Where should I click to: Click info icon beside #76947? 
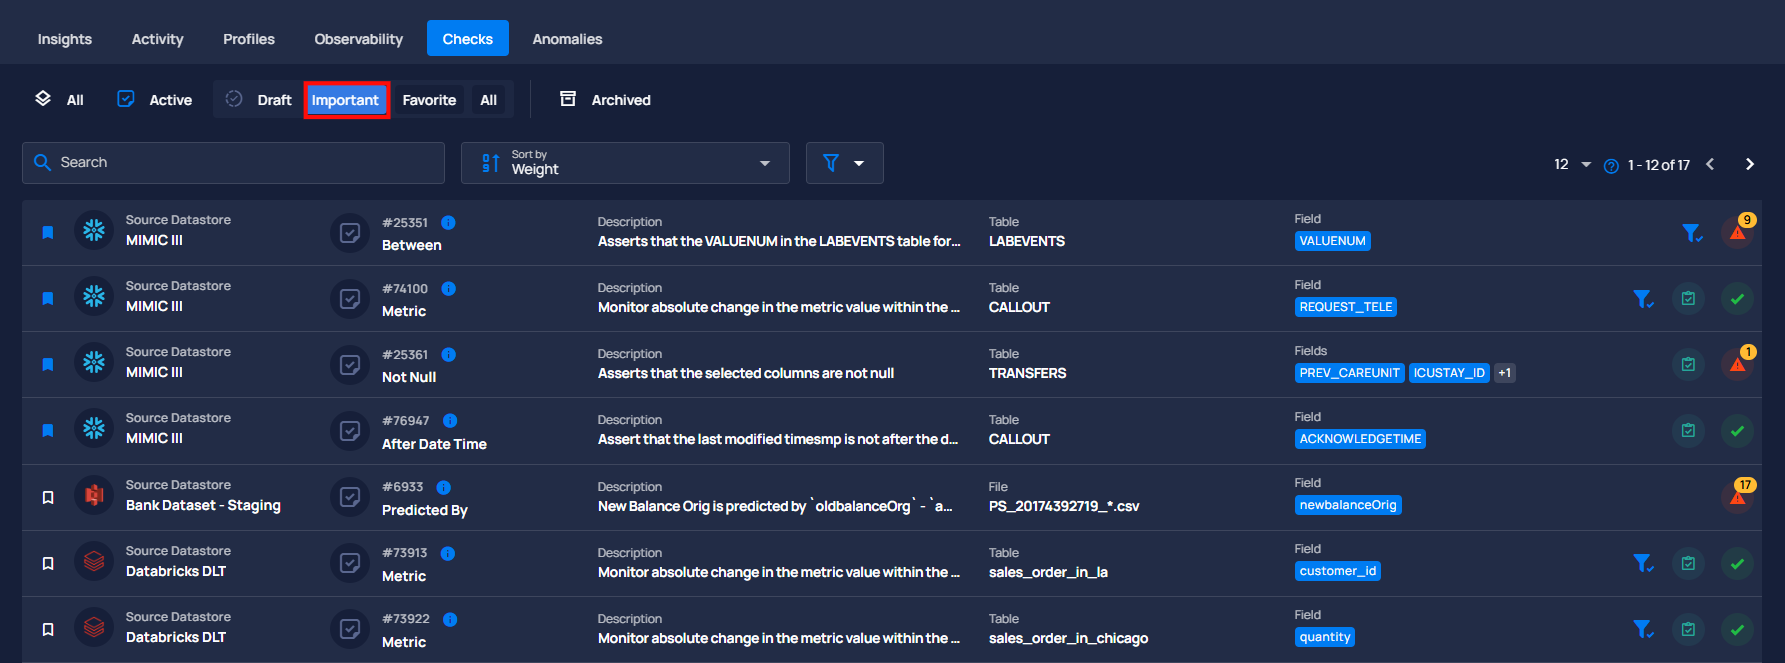pyautogui.click(x=450, y=421)
